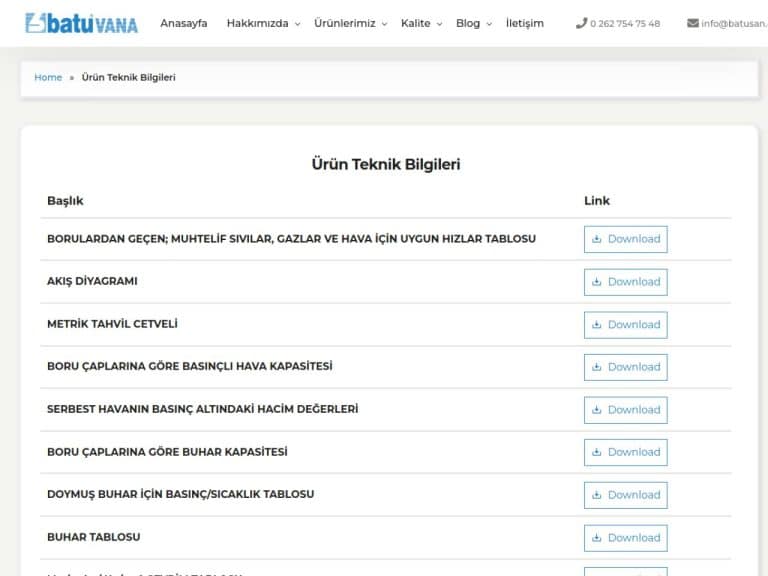This screenshot has height=576, width=768.
Task: Click the info@batusan email address
Action: [x=734, y=24]
